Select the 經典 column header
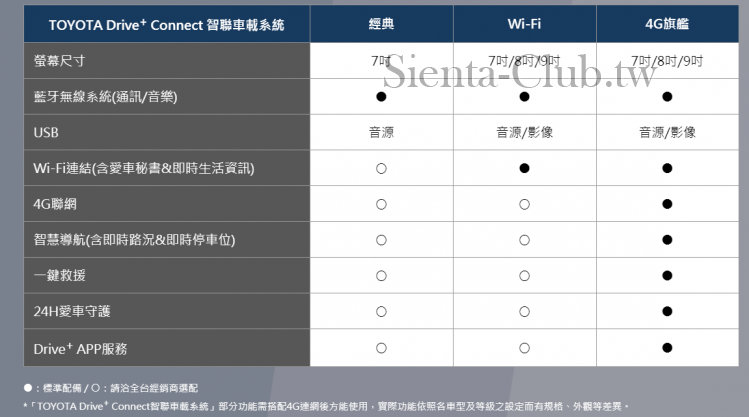Image resolution: width=749 pixels, height=417 pixels. coord(381,24)
